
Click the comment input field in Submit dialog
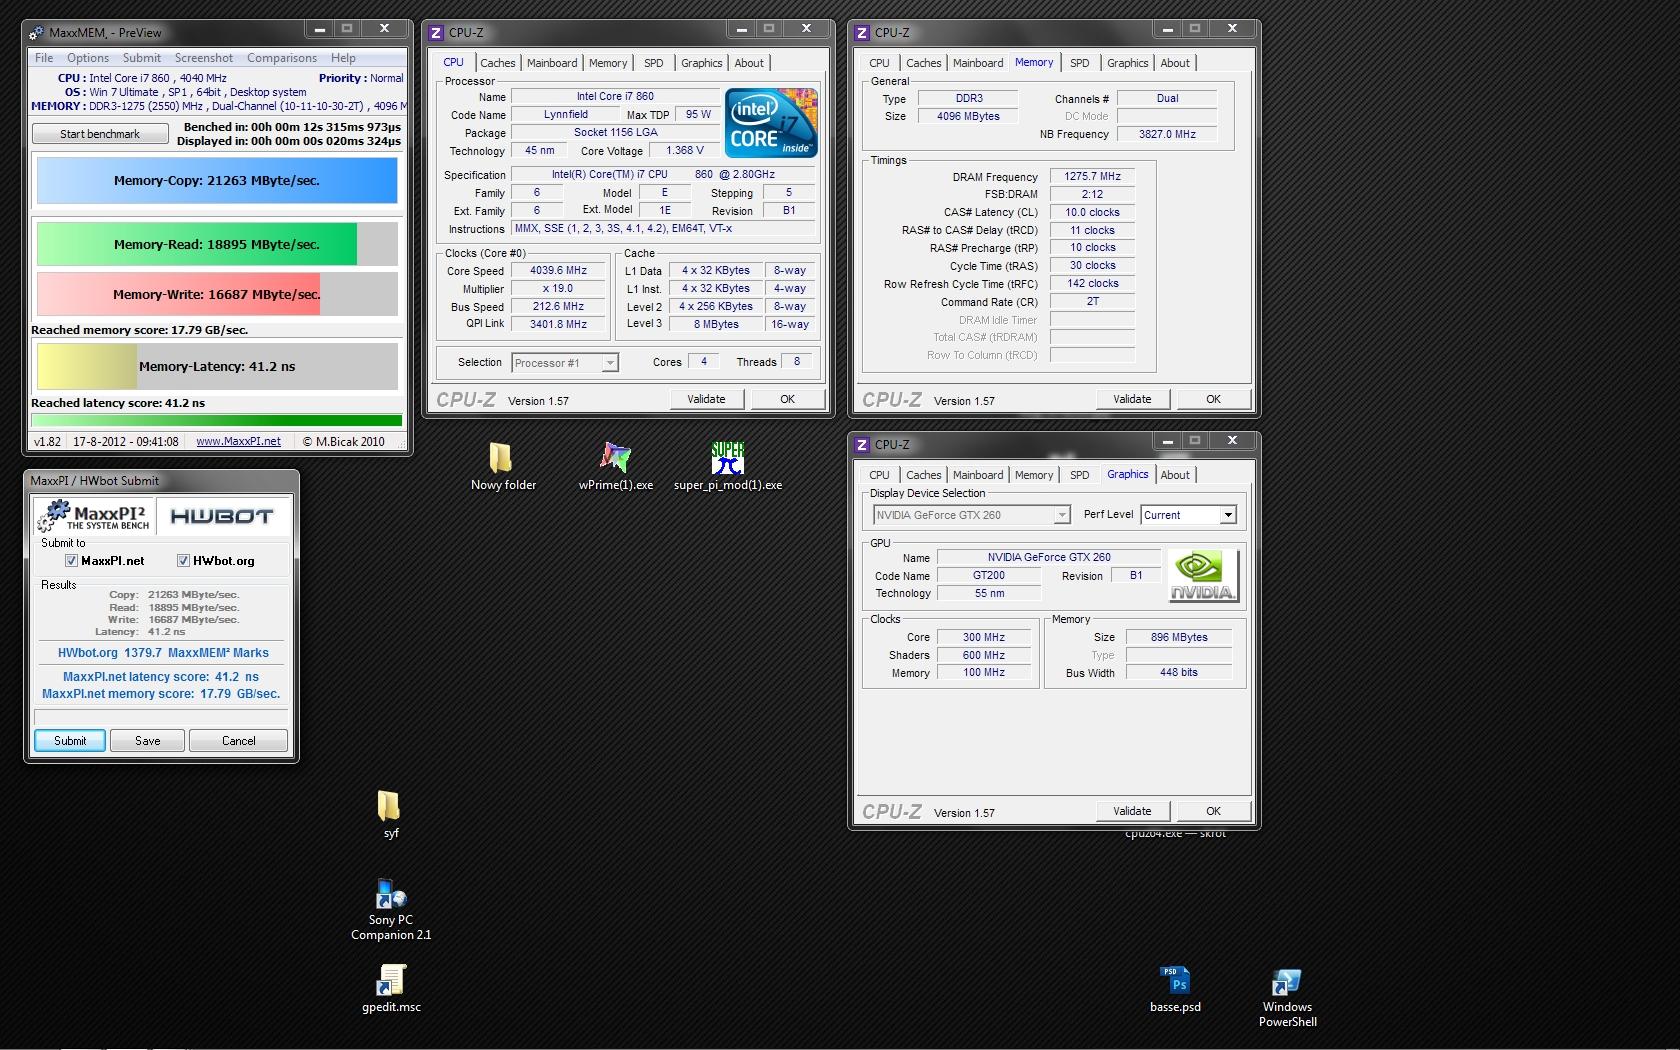pyautogui.click(x=161, y=716)
